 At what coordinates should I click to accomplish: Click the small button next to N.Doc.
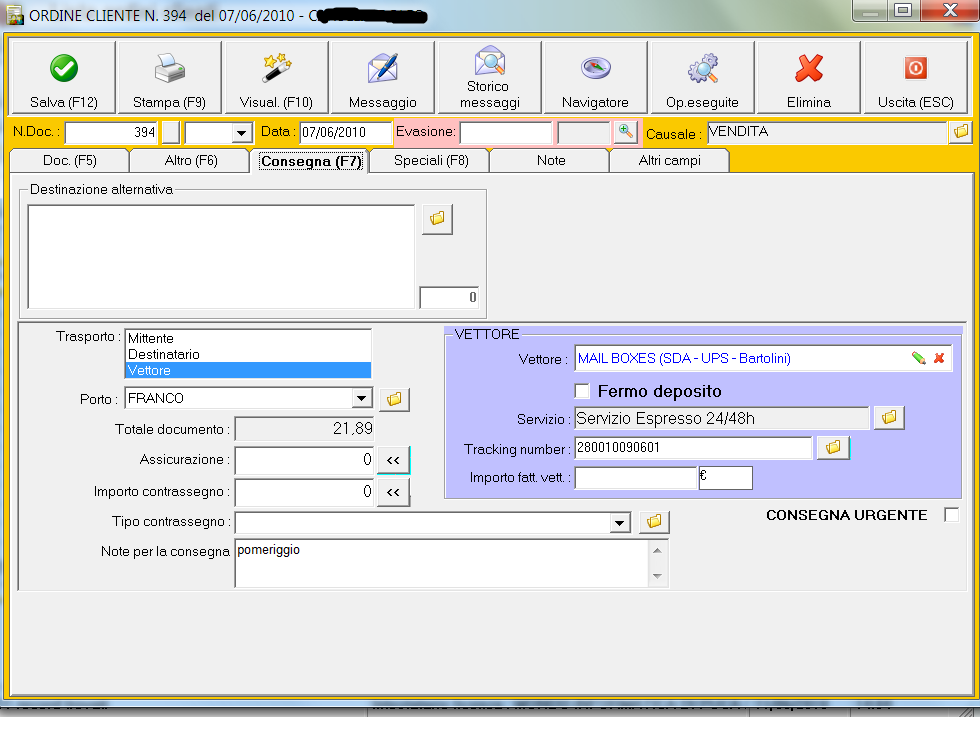[x=171, y=132]
